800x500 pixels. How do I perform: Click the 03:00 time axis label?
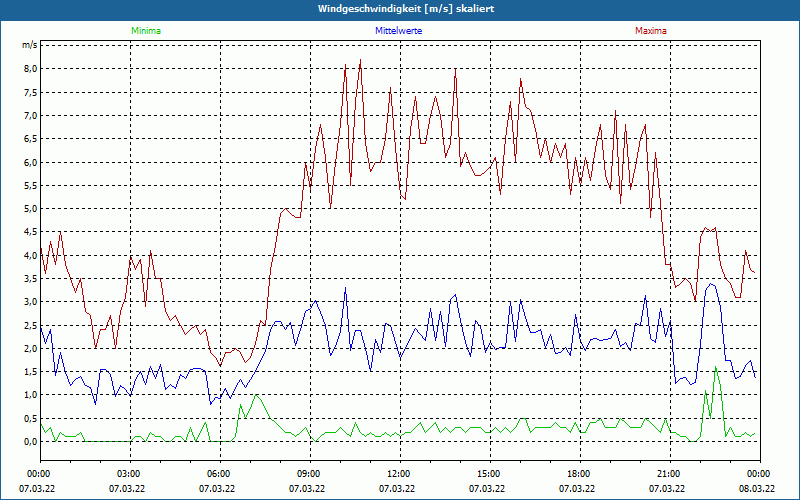coord(128,473)
